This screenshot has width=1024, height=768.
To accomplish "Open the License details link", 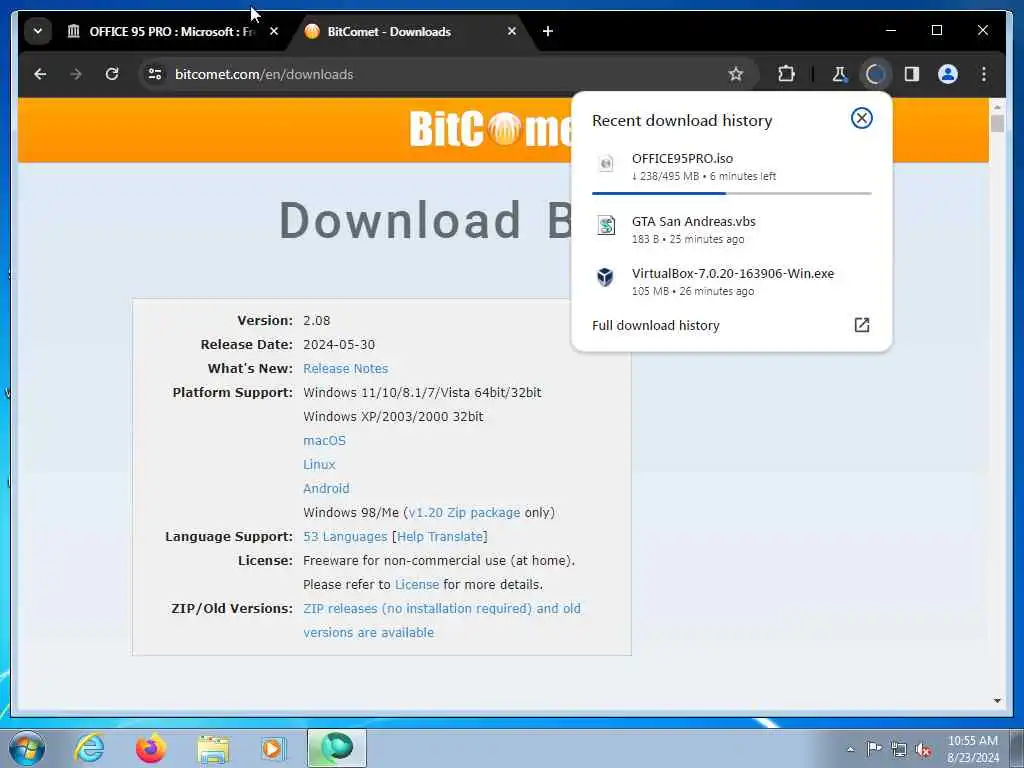I will (x=417, y=584).
